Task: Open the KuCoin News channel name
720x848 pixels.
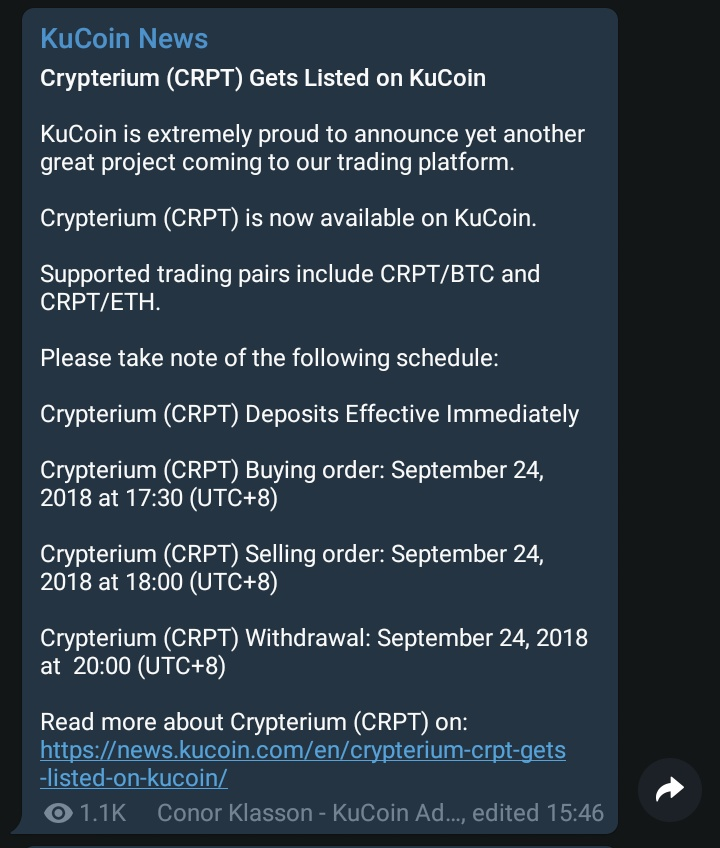Action: click(x=124, y=39)
